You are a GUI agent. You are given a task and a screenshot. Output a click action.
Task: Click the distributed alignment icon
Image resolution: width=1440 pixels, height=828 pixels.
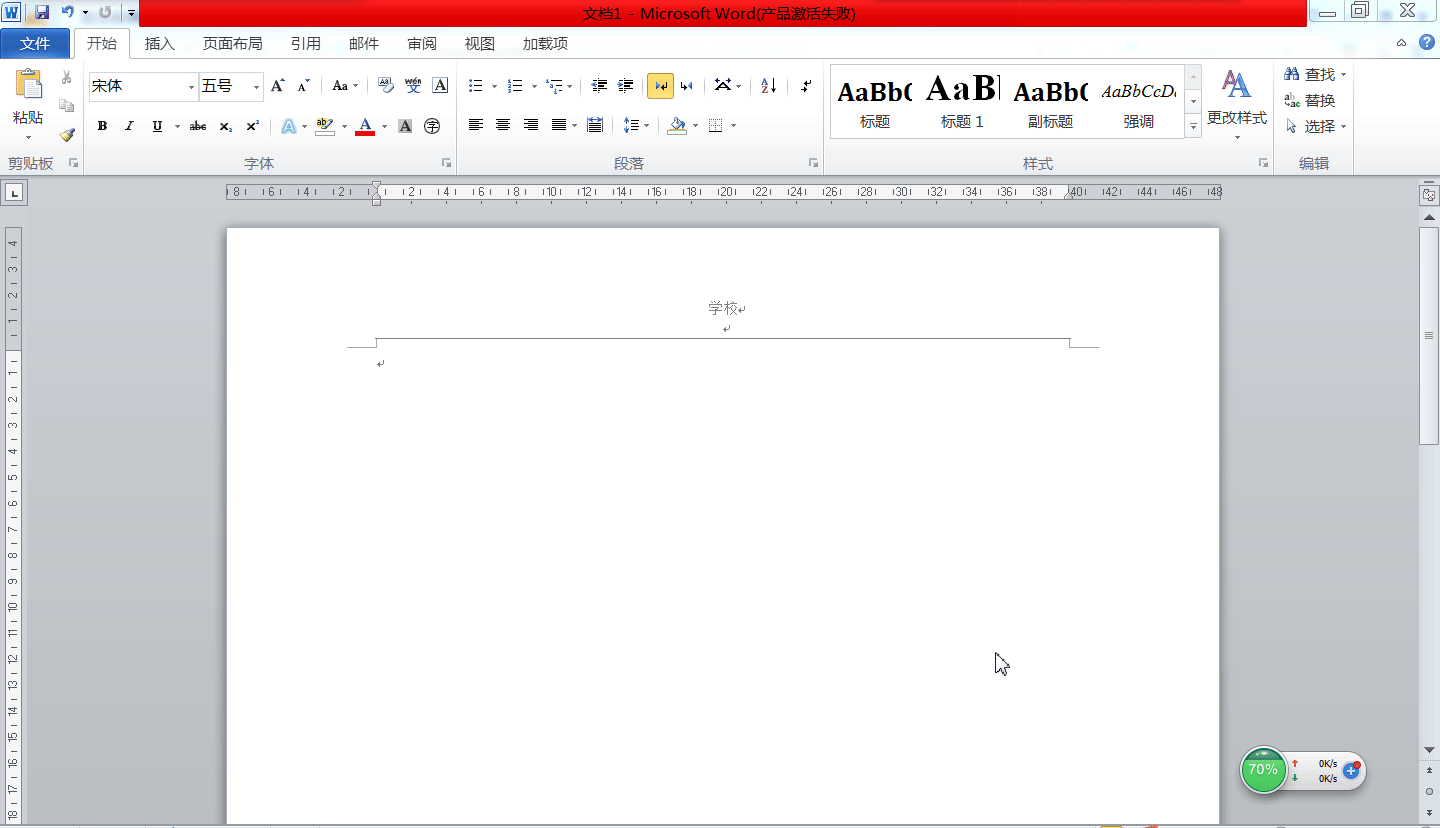click(x=595, y=125)
